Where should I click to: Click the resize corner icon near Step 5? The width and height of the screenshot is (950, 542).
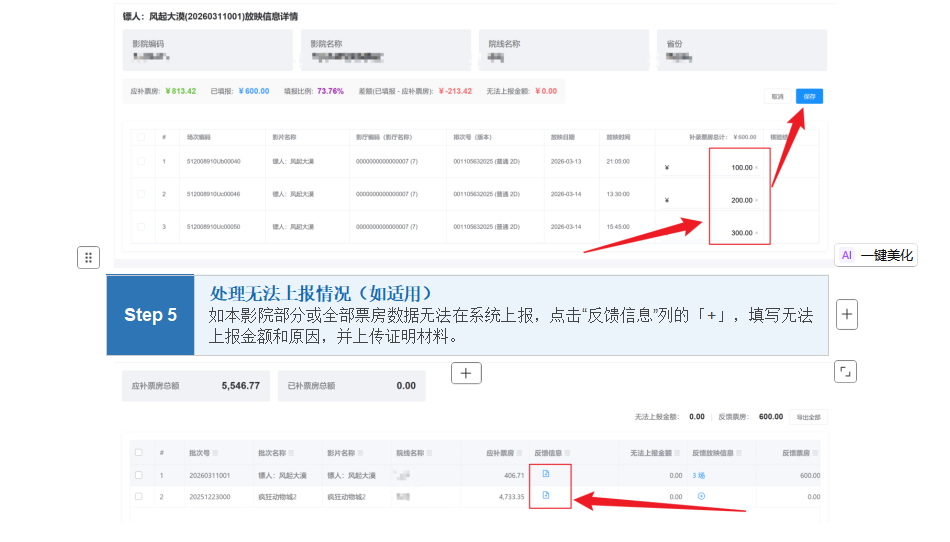[846, 372]
